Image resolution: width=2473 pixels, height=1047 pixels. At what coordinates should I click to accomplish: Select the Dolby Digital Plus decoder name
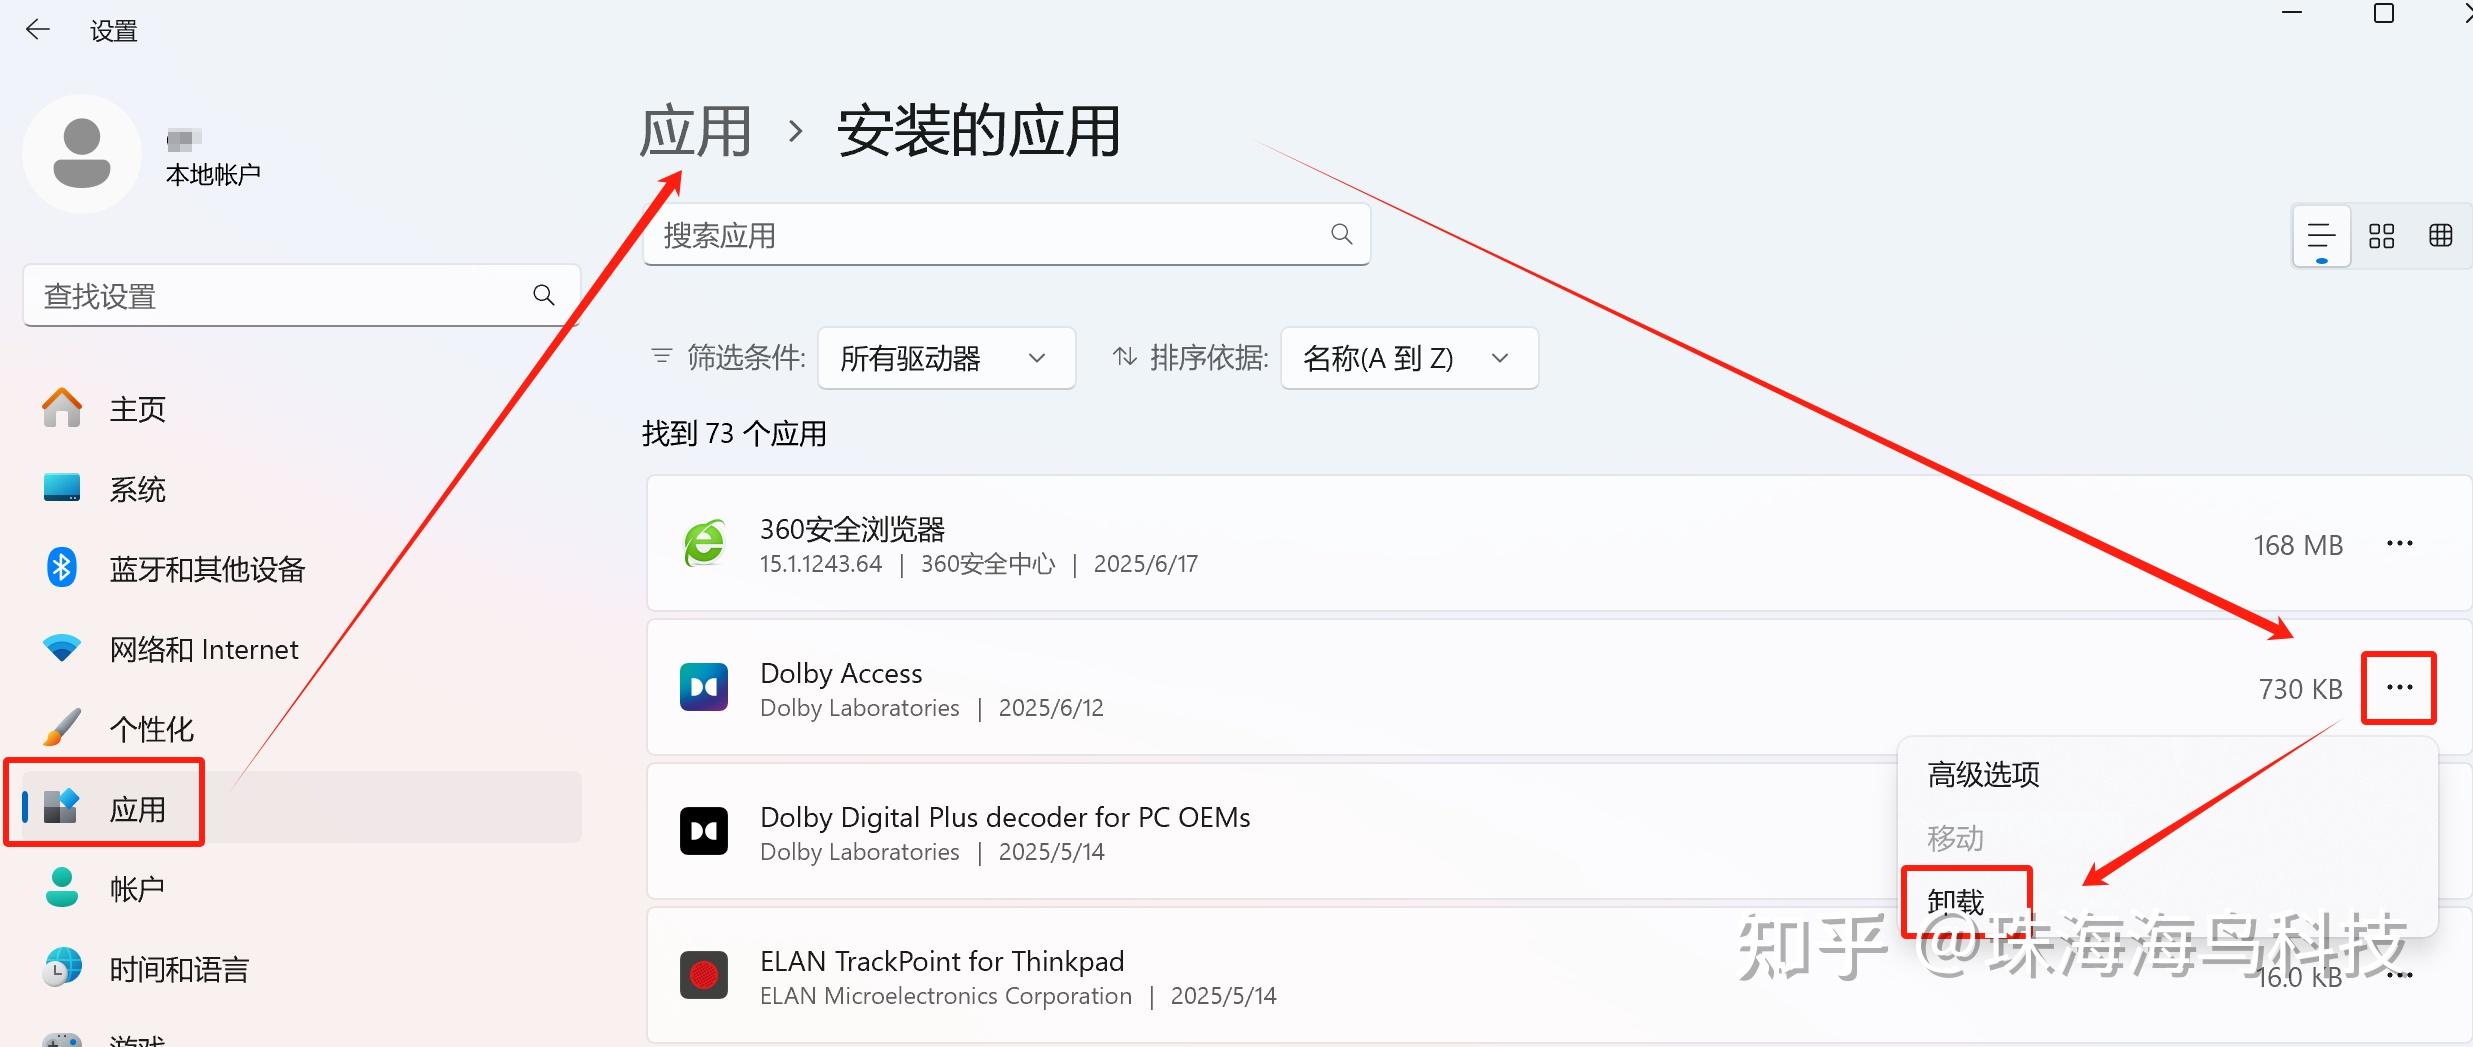(1005, 817)
